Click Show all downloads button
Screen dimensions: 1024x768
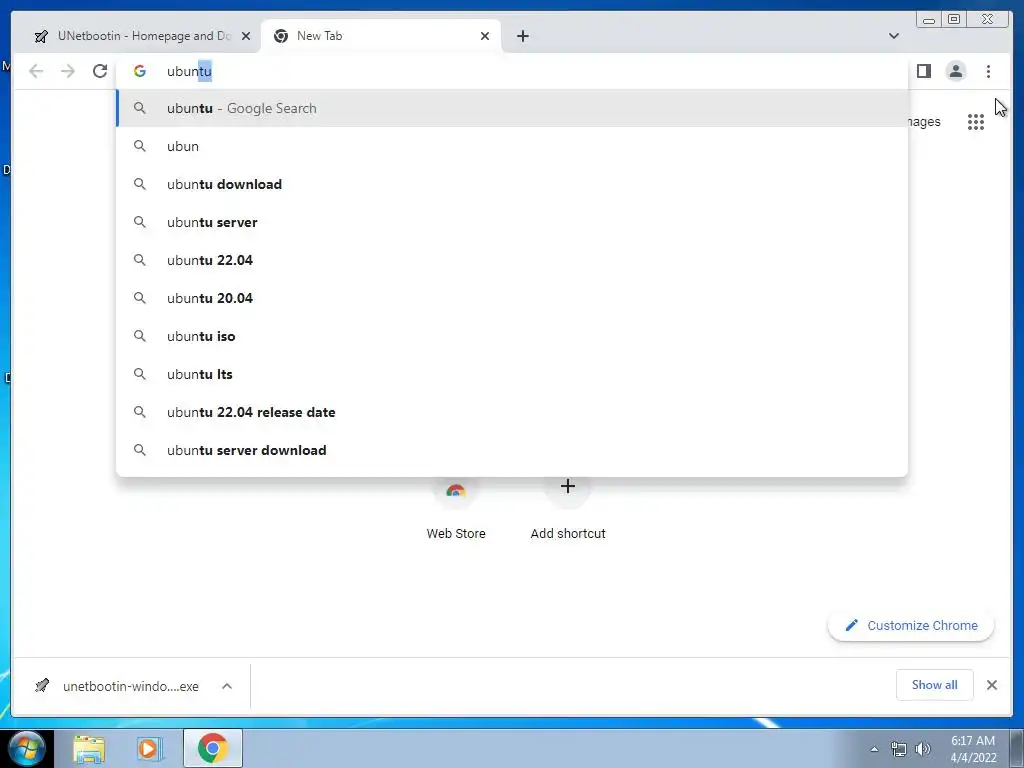click(x=935, y=685)
